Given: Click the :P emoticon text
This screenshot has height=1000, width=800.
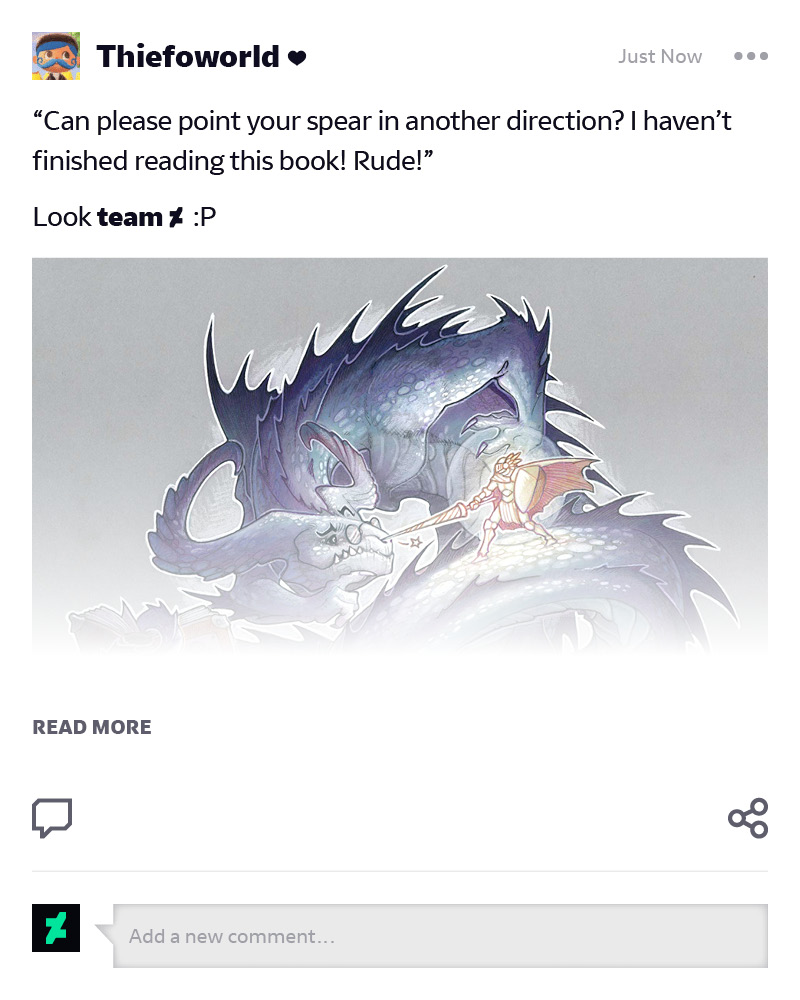Looking at the screenshot, I should (204, 217).
